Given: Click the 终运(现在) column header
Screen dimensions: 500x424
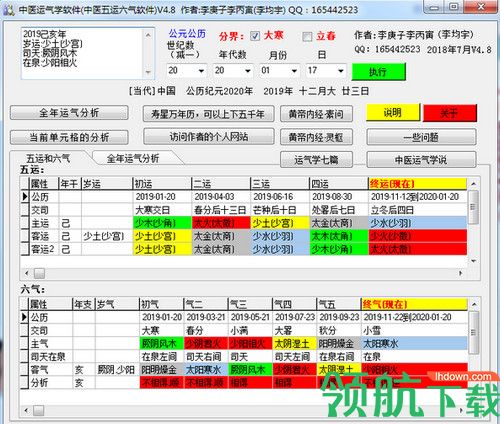Looking at the screenshot, I should tap(417, 184).
